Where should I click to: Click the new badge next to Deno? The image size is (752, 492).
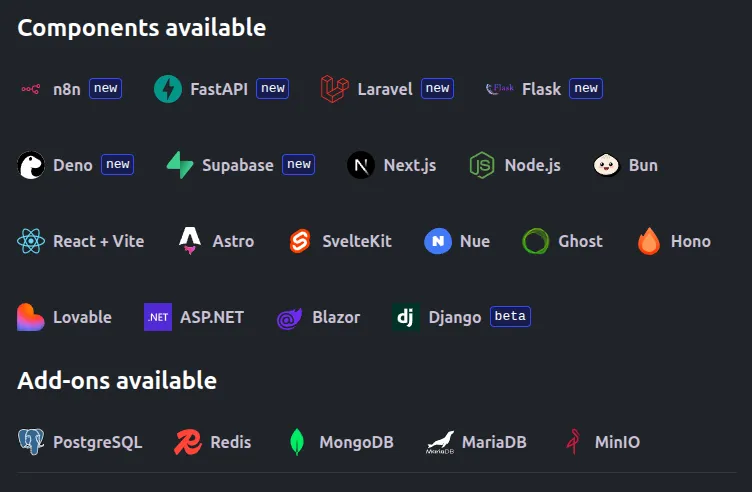[118, 164]
